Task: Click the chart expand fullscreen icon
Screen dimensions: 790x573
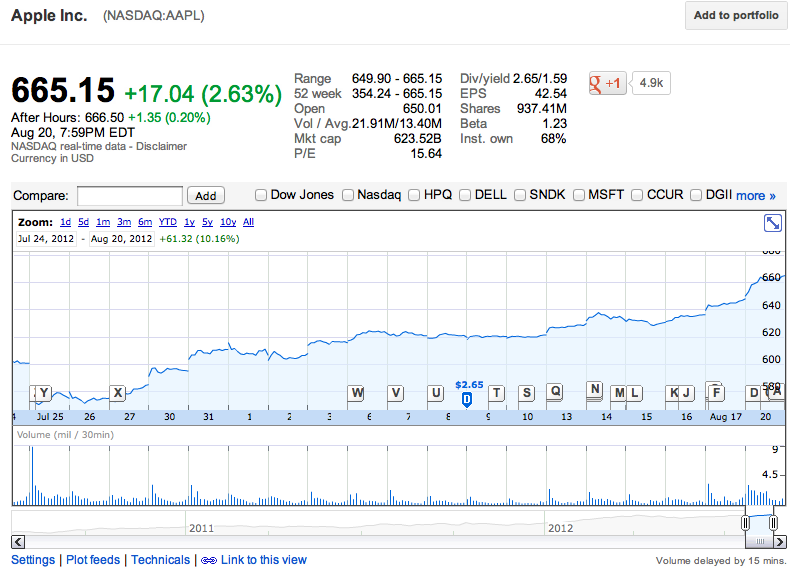Action: tap(771, 223)
